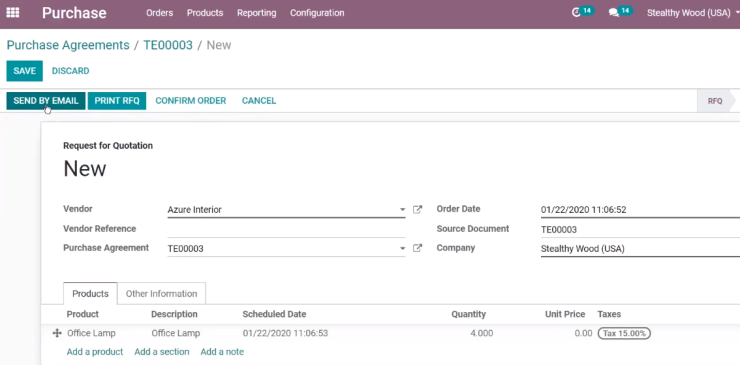Screen dimensions: 740x365
Task: Click the Product column header
Action: 83,314
